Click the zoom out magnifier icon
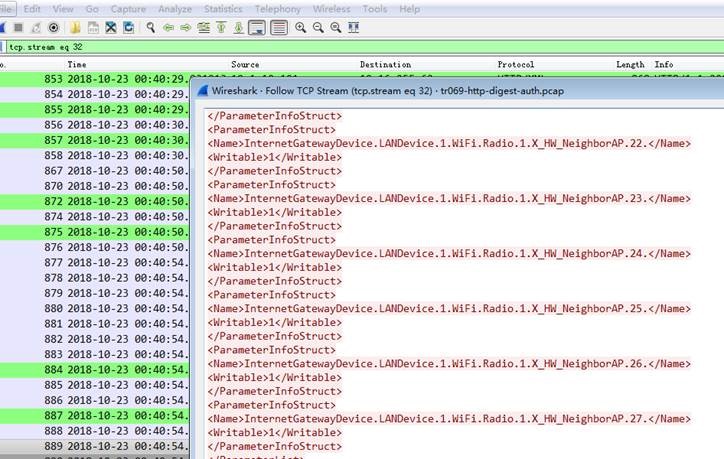 click(x=318, y=27)
